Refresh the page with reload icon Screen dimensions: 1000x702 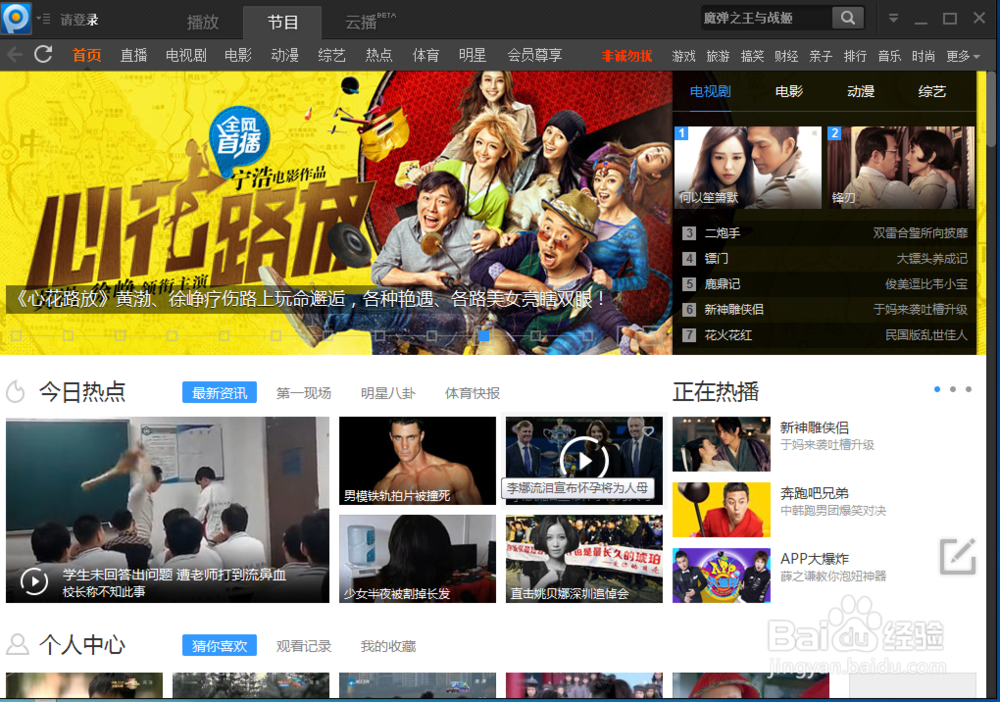pos(43,54)
